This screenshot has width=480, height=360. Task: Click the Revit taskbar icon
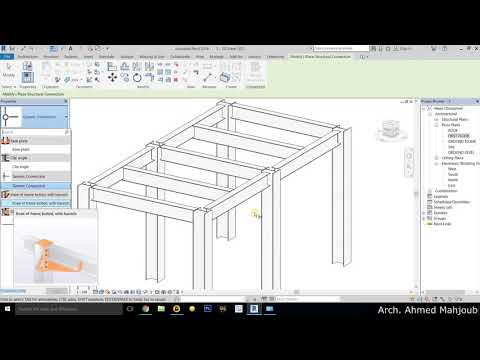pyautogui.click(x=254, y=309)
